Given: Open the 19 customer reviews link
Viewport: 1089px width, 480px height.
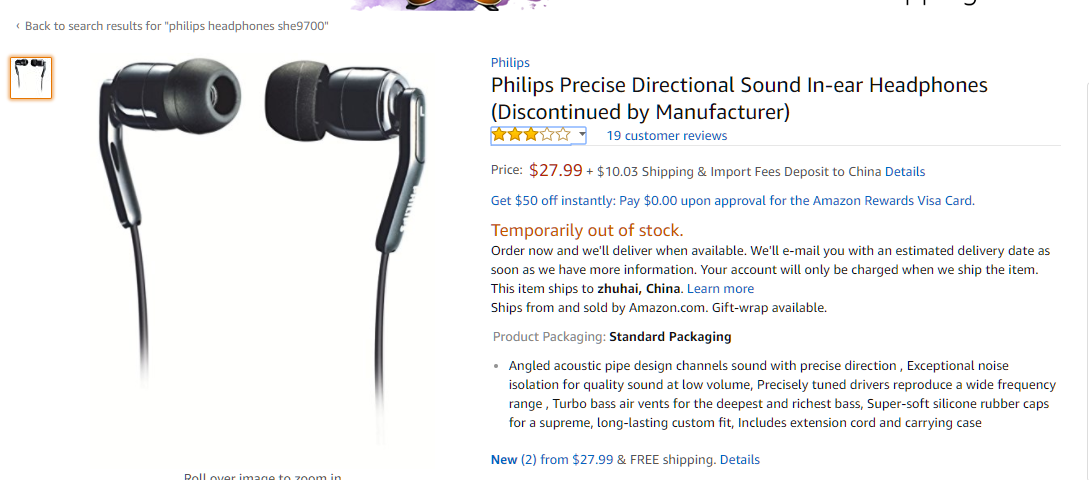Looking at the screenshot, I should [x=667, y=136].
